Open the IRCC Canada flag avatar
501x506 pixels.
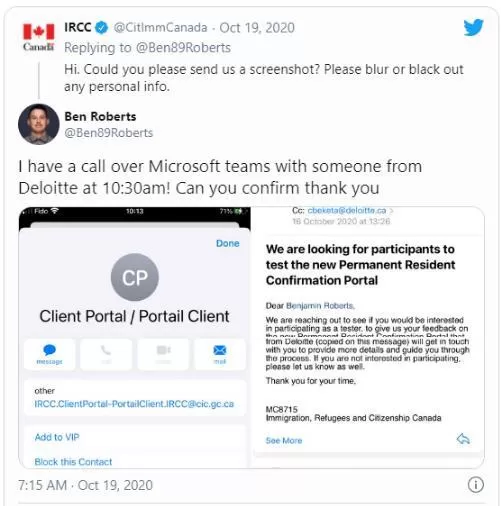pyautogui.click(x=38, y=37)
